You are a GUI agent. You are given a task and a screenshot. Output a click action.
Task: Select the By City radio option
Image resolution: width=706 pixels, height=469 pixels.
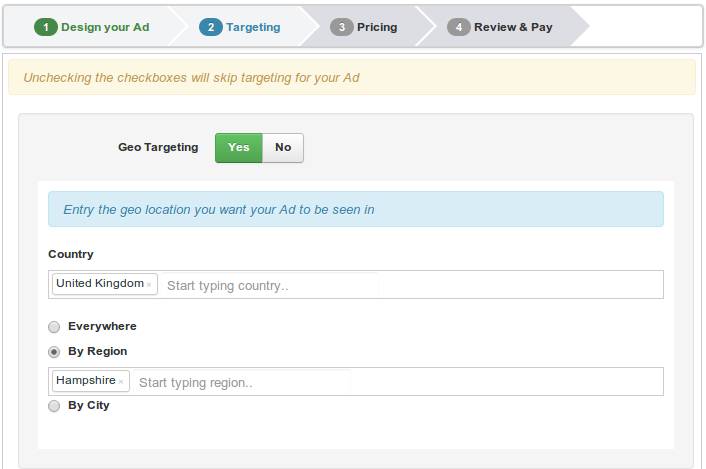pos(54,406)
